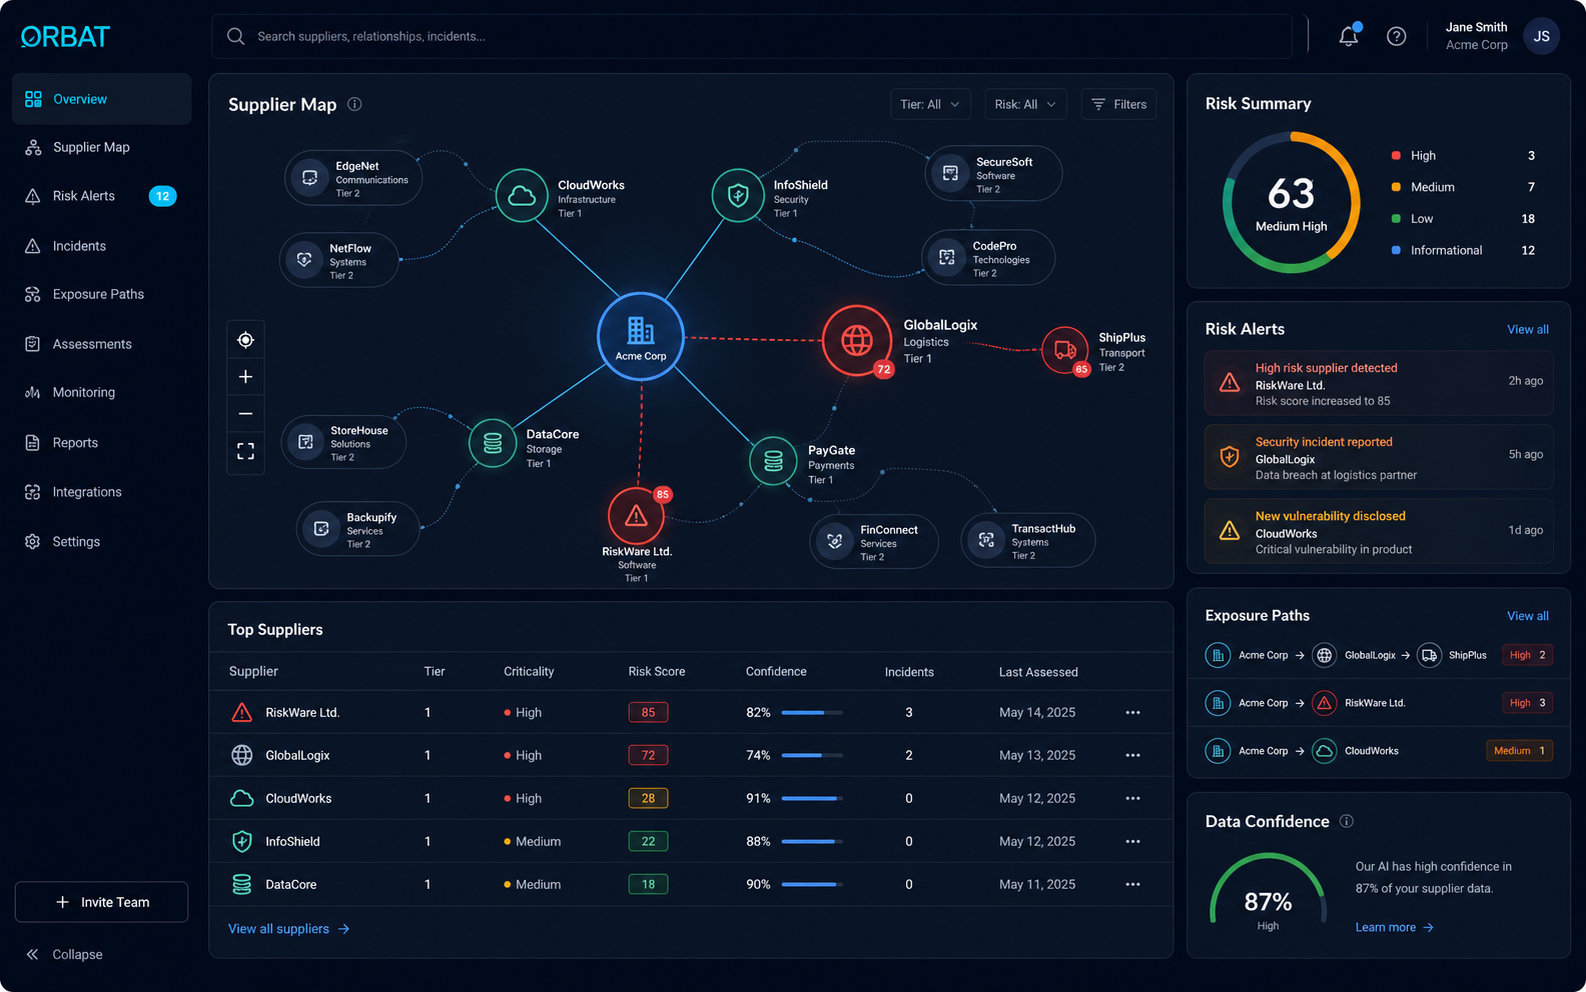
Task: Click View all suppliers link
Action: [x=289, y=929]
